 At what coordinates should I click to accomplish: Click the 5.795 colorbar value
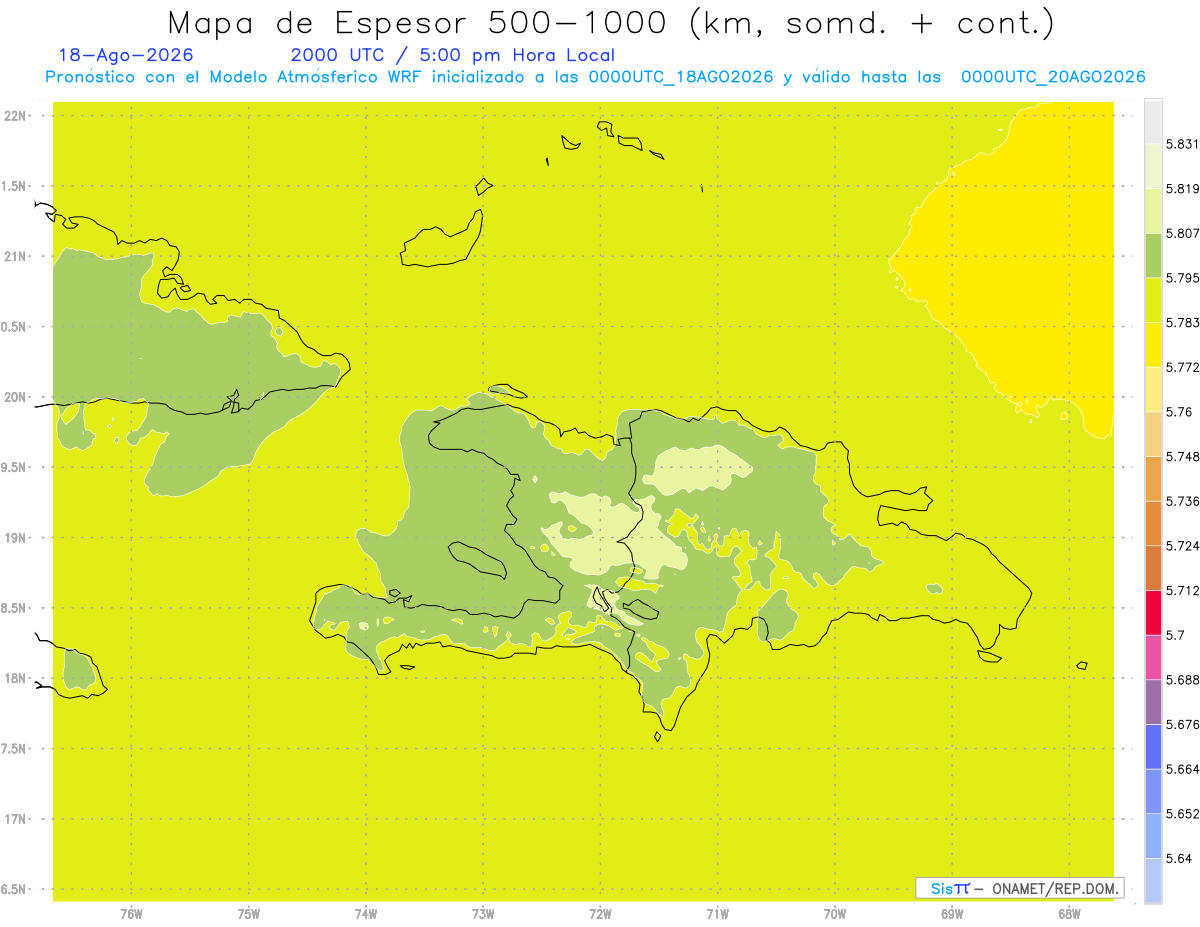click(x=1182, y=278)
